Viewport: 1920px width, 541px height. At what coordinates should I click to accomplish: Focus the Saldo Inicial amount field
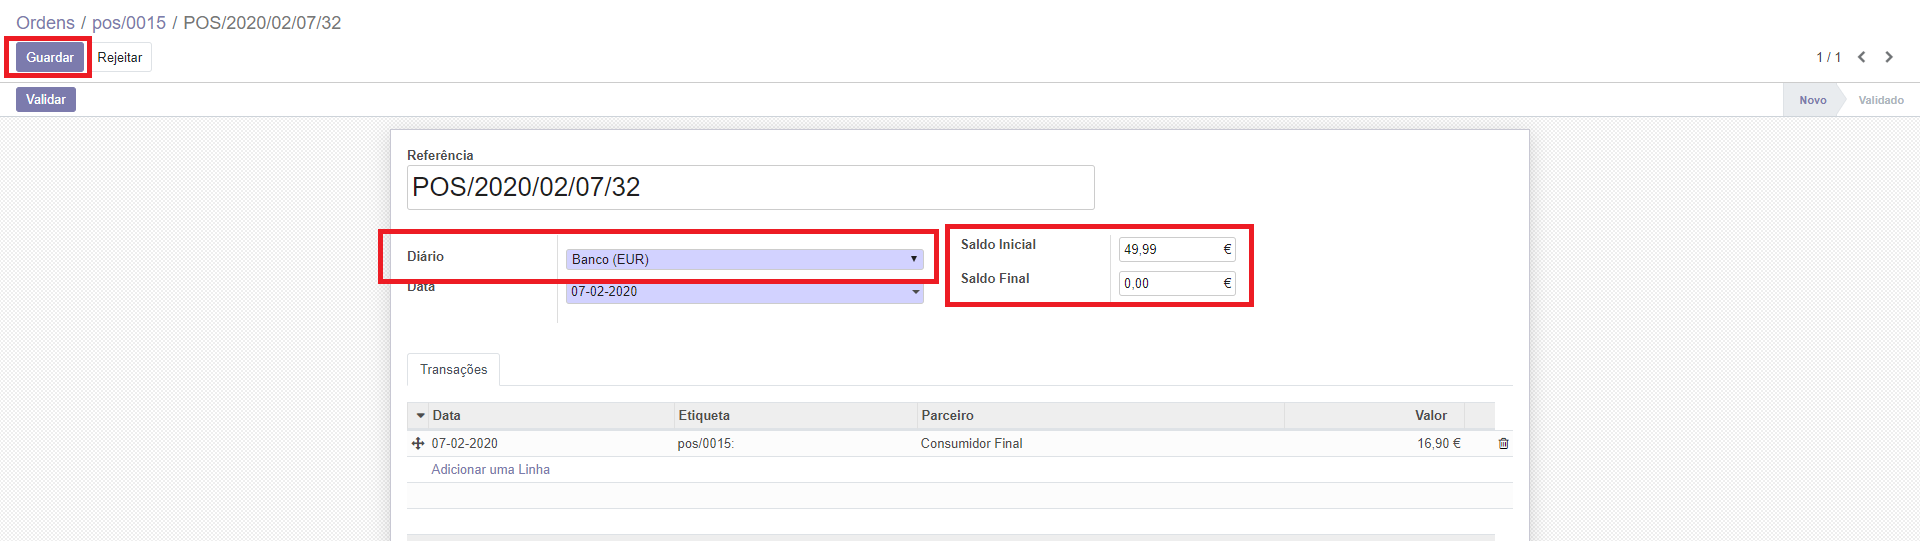1168,249
